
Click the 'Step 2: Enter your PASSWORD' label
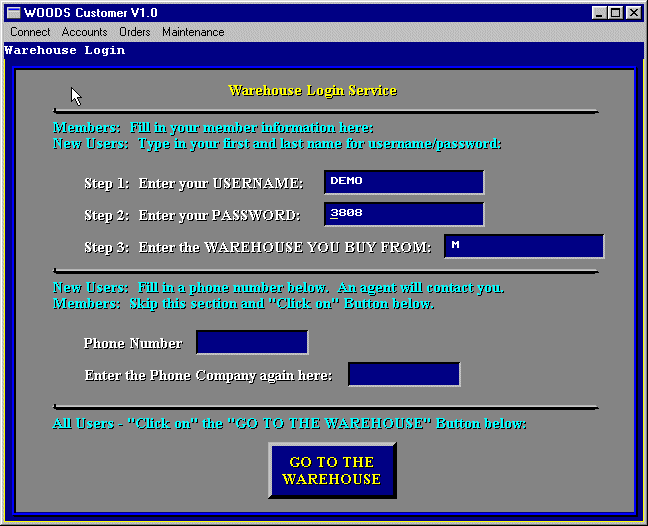pos(192,215)
